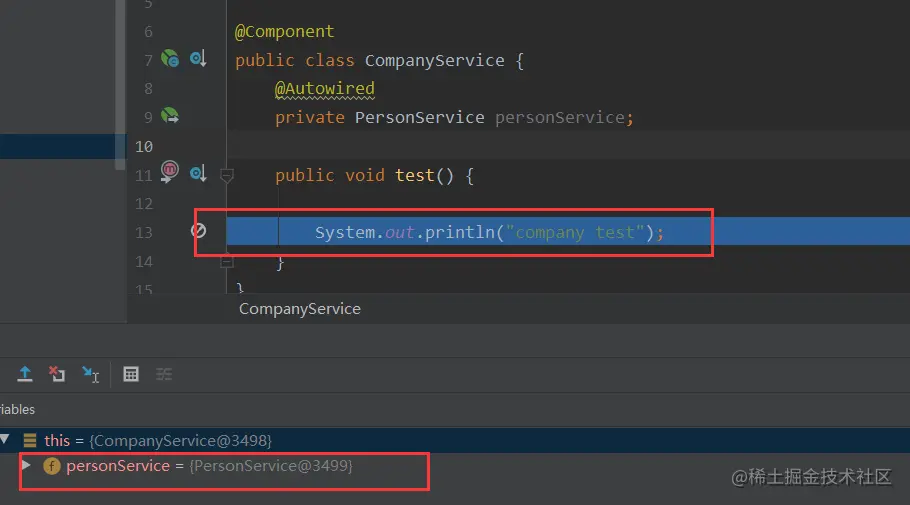The height and width of the screenshot is (505, 910).
Task: Click the Spring bean icon on line 7
Action: pyautogui.click(x=169, y=58)
